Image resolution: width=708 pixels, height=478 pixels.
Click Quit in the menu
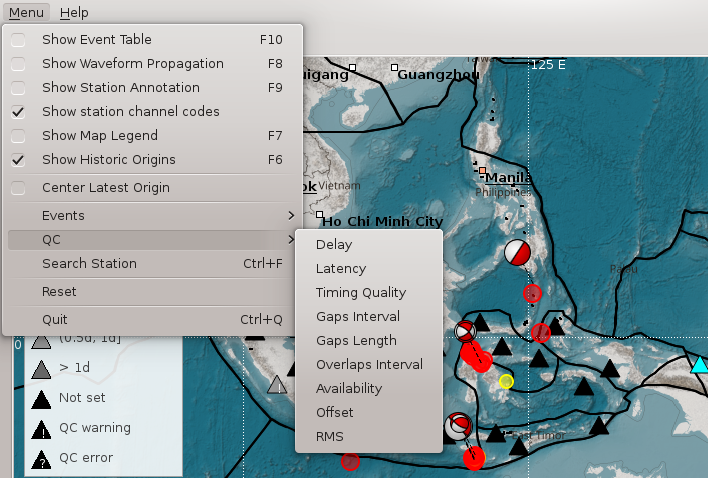pos(57,320)
